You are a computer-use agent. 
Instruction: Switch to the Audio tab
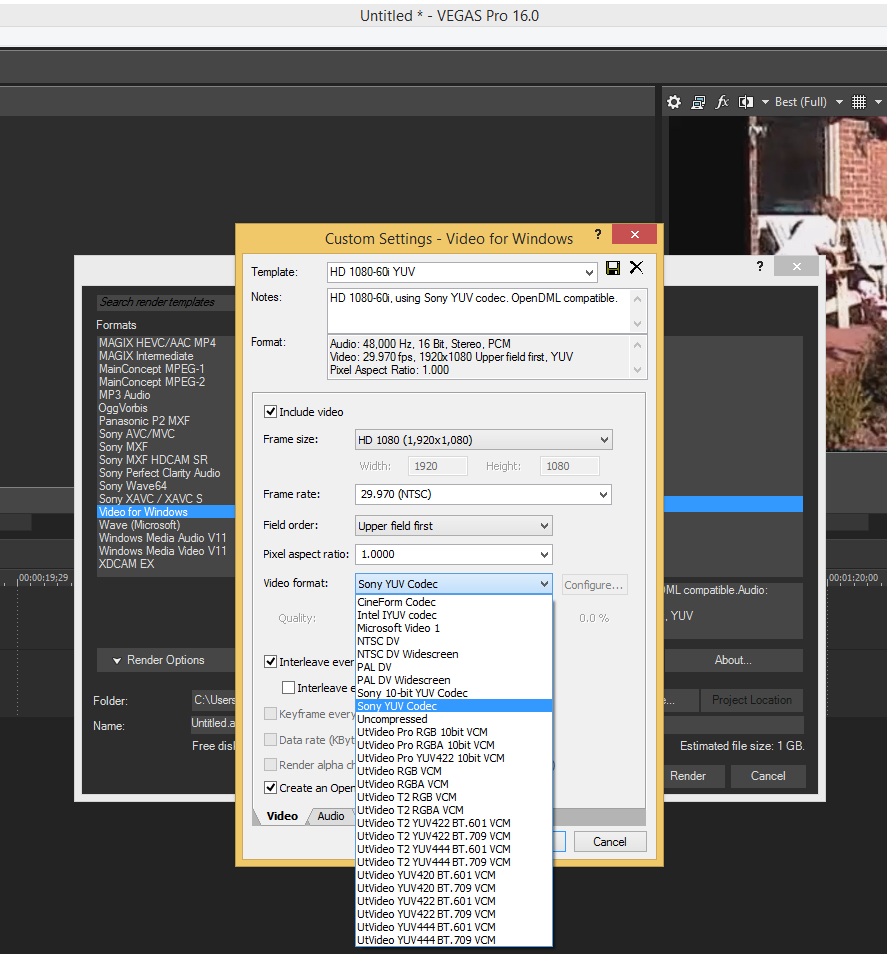[331, 816]
